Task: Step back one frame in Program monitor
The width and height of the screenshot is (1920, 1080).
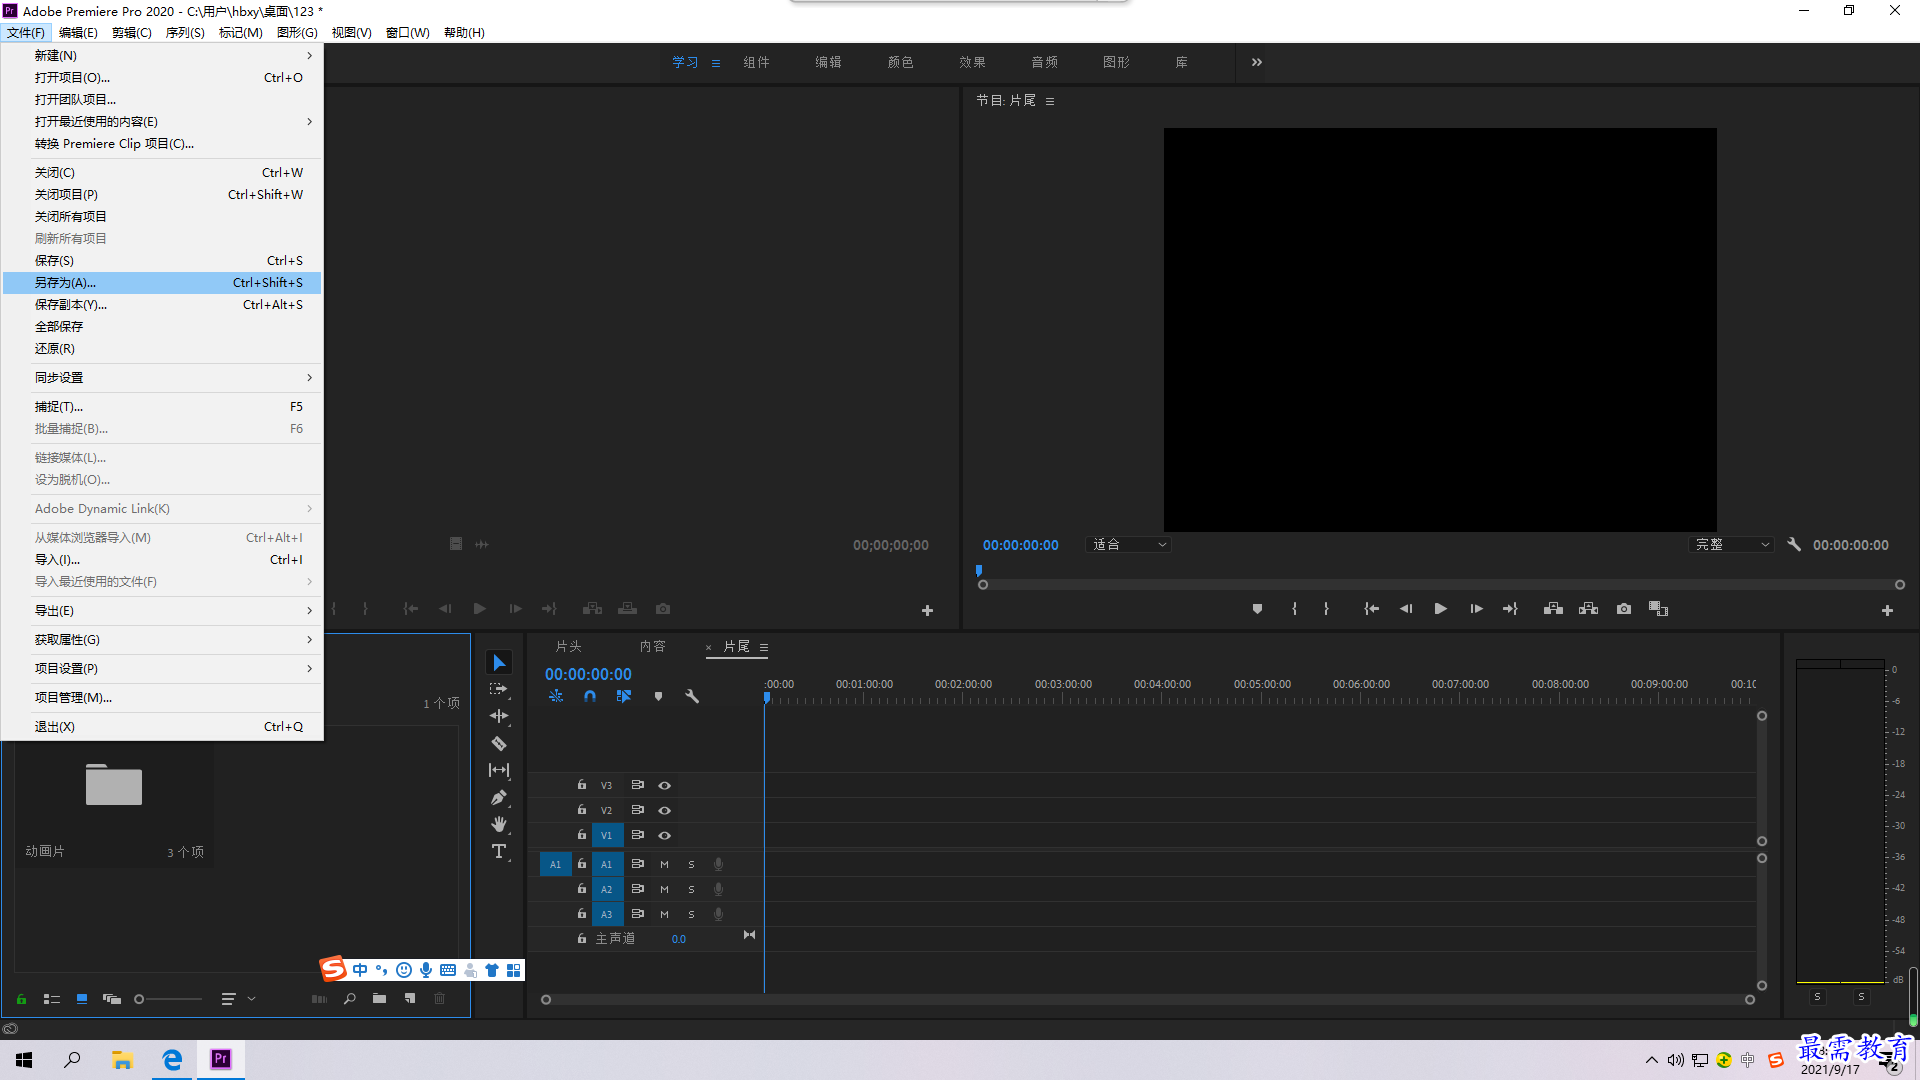Action: point(1406,609)
